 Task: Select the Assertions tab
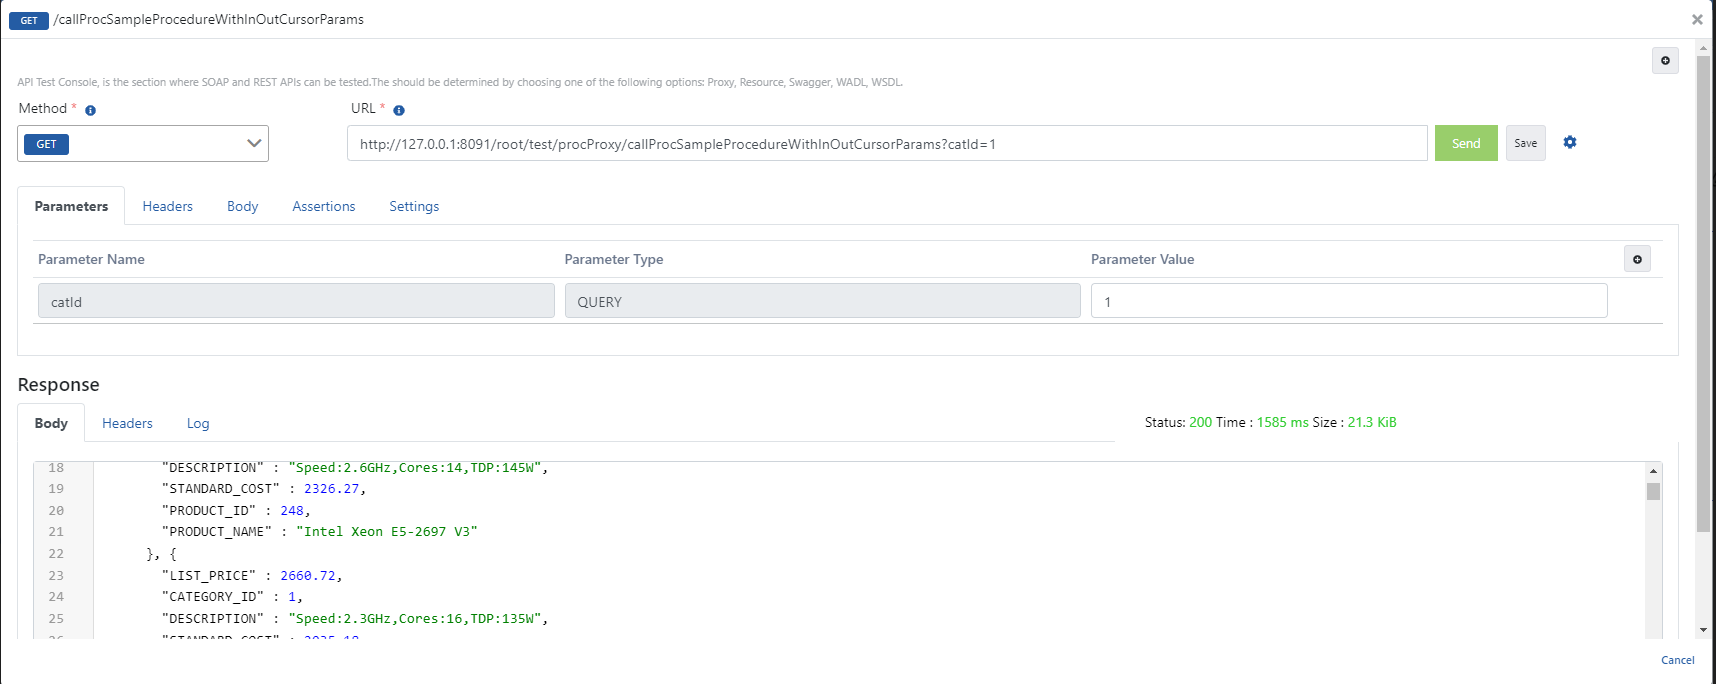(x=323, y=207)
